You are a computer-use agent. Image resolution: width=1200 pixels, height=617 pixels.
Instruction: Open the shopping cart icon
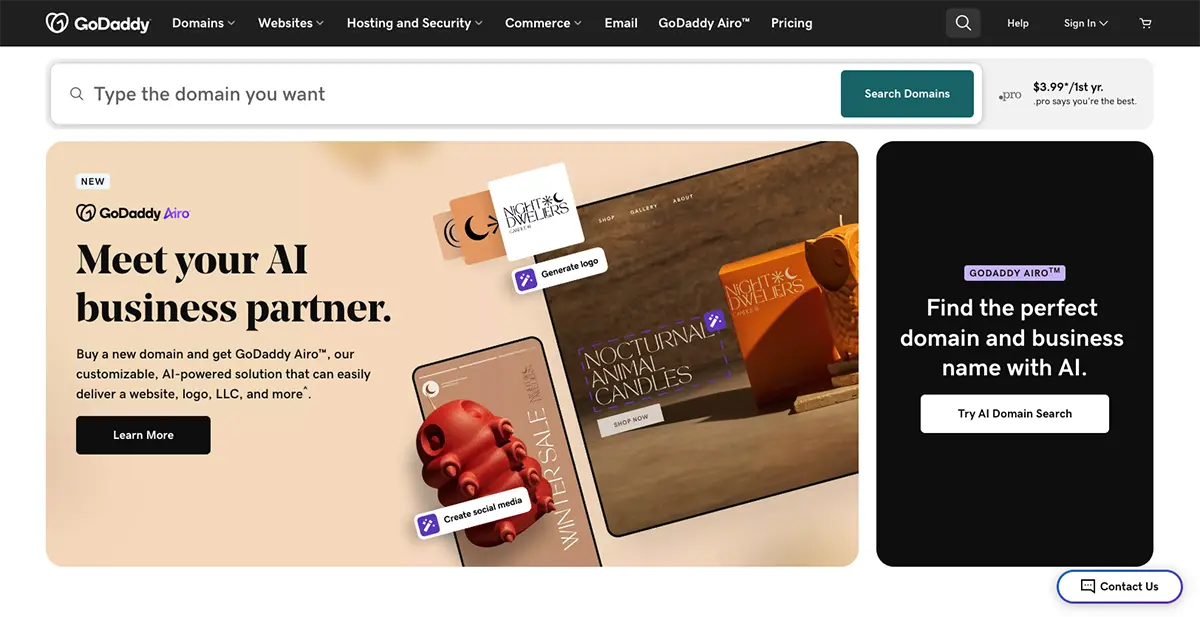(1146, 23)
